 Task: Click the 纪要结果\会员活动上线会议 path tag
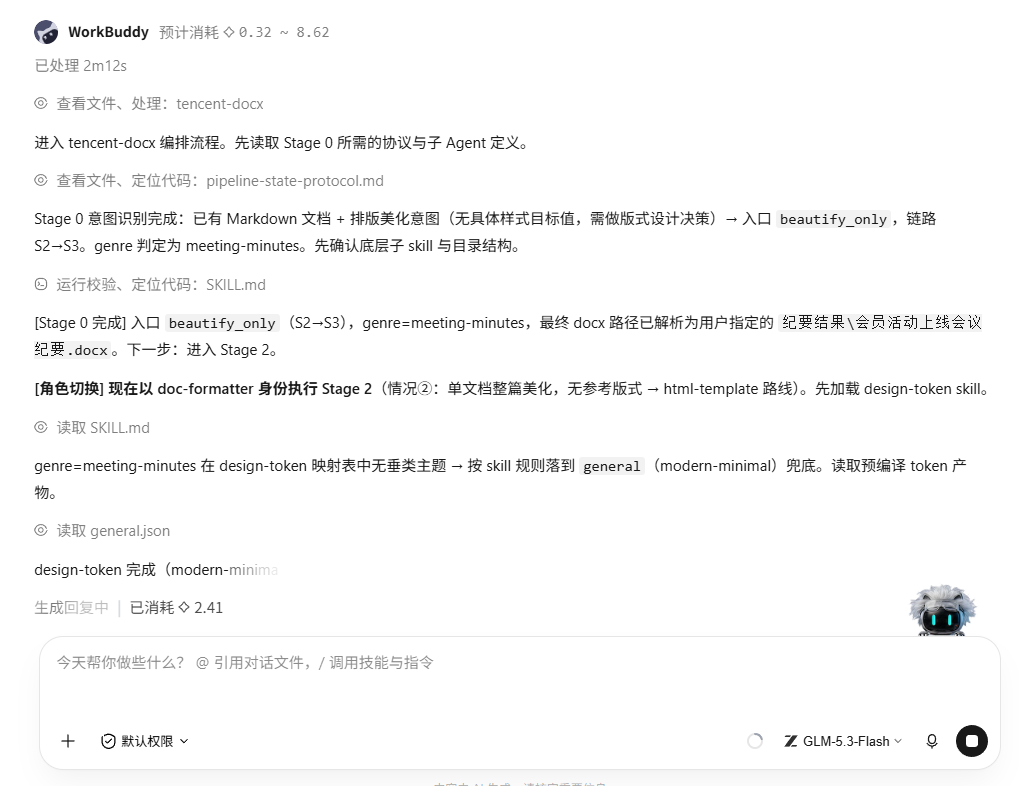(881, 322)
